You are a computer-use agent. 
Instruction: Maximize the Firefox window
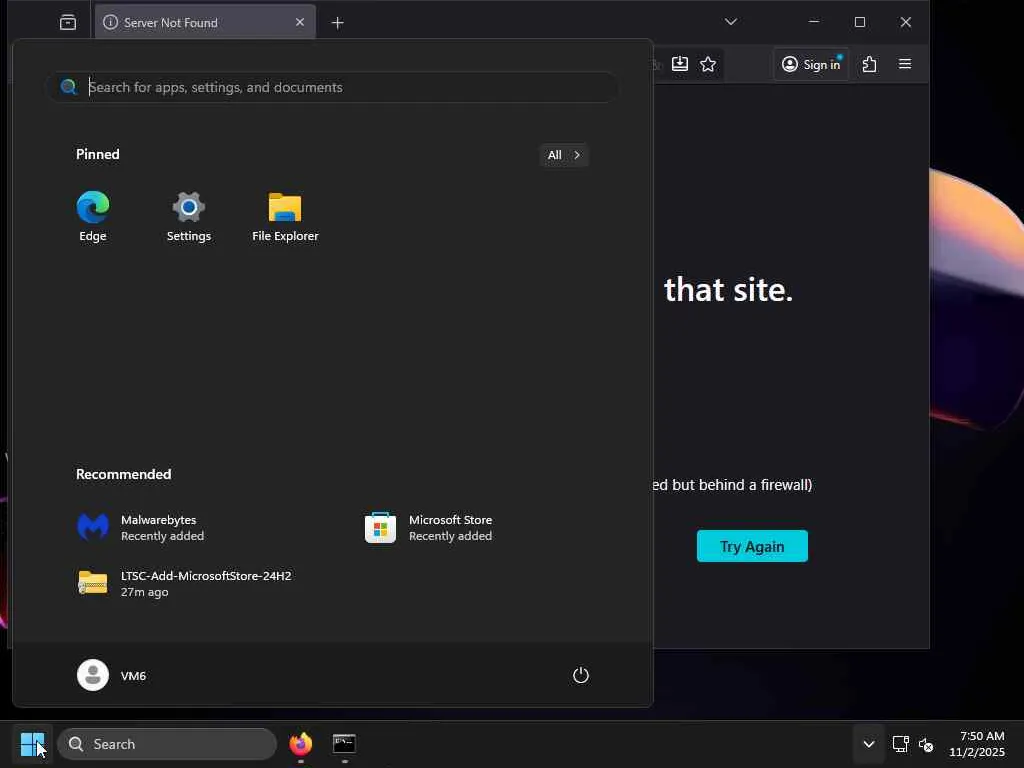click(859, 22)
